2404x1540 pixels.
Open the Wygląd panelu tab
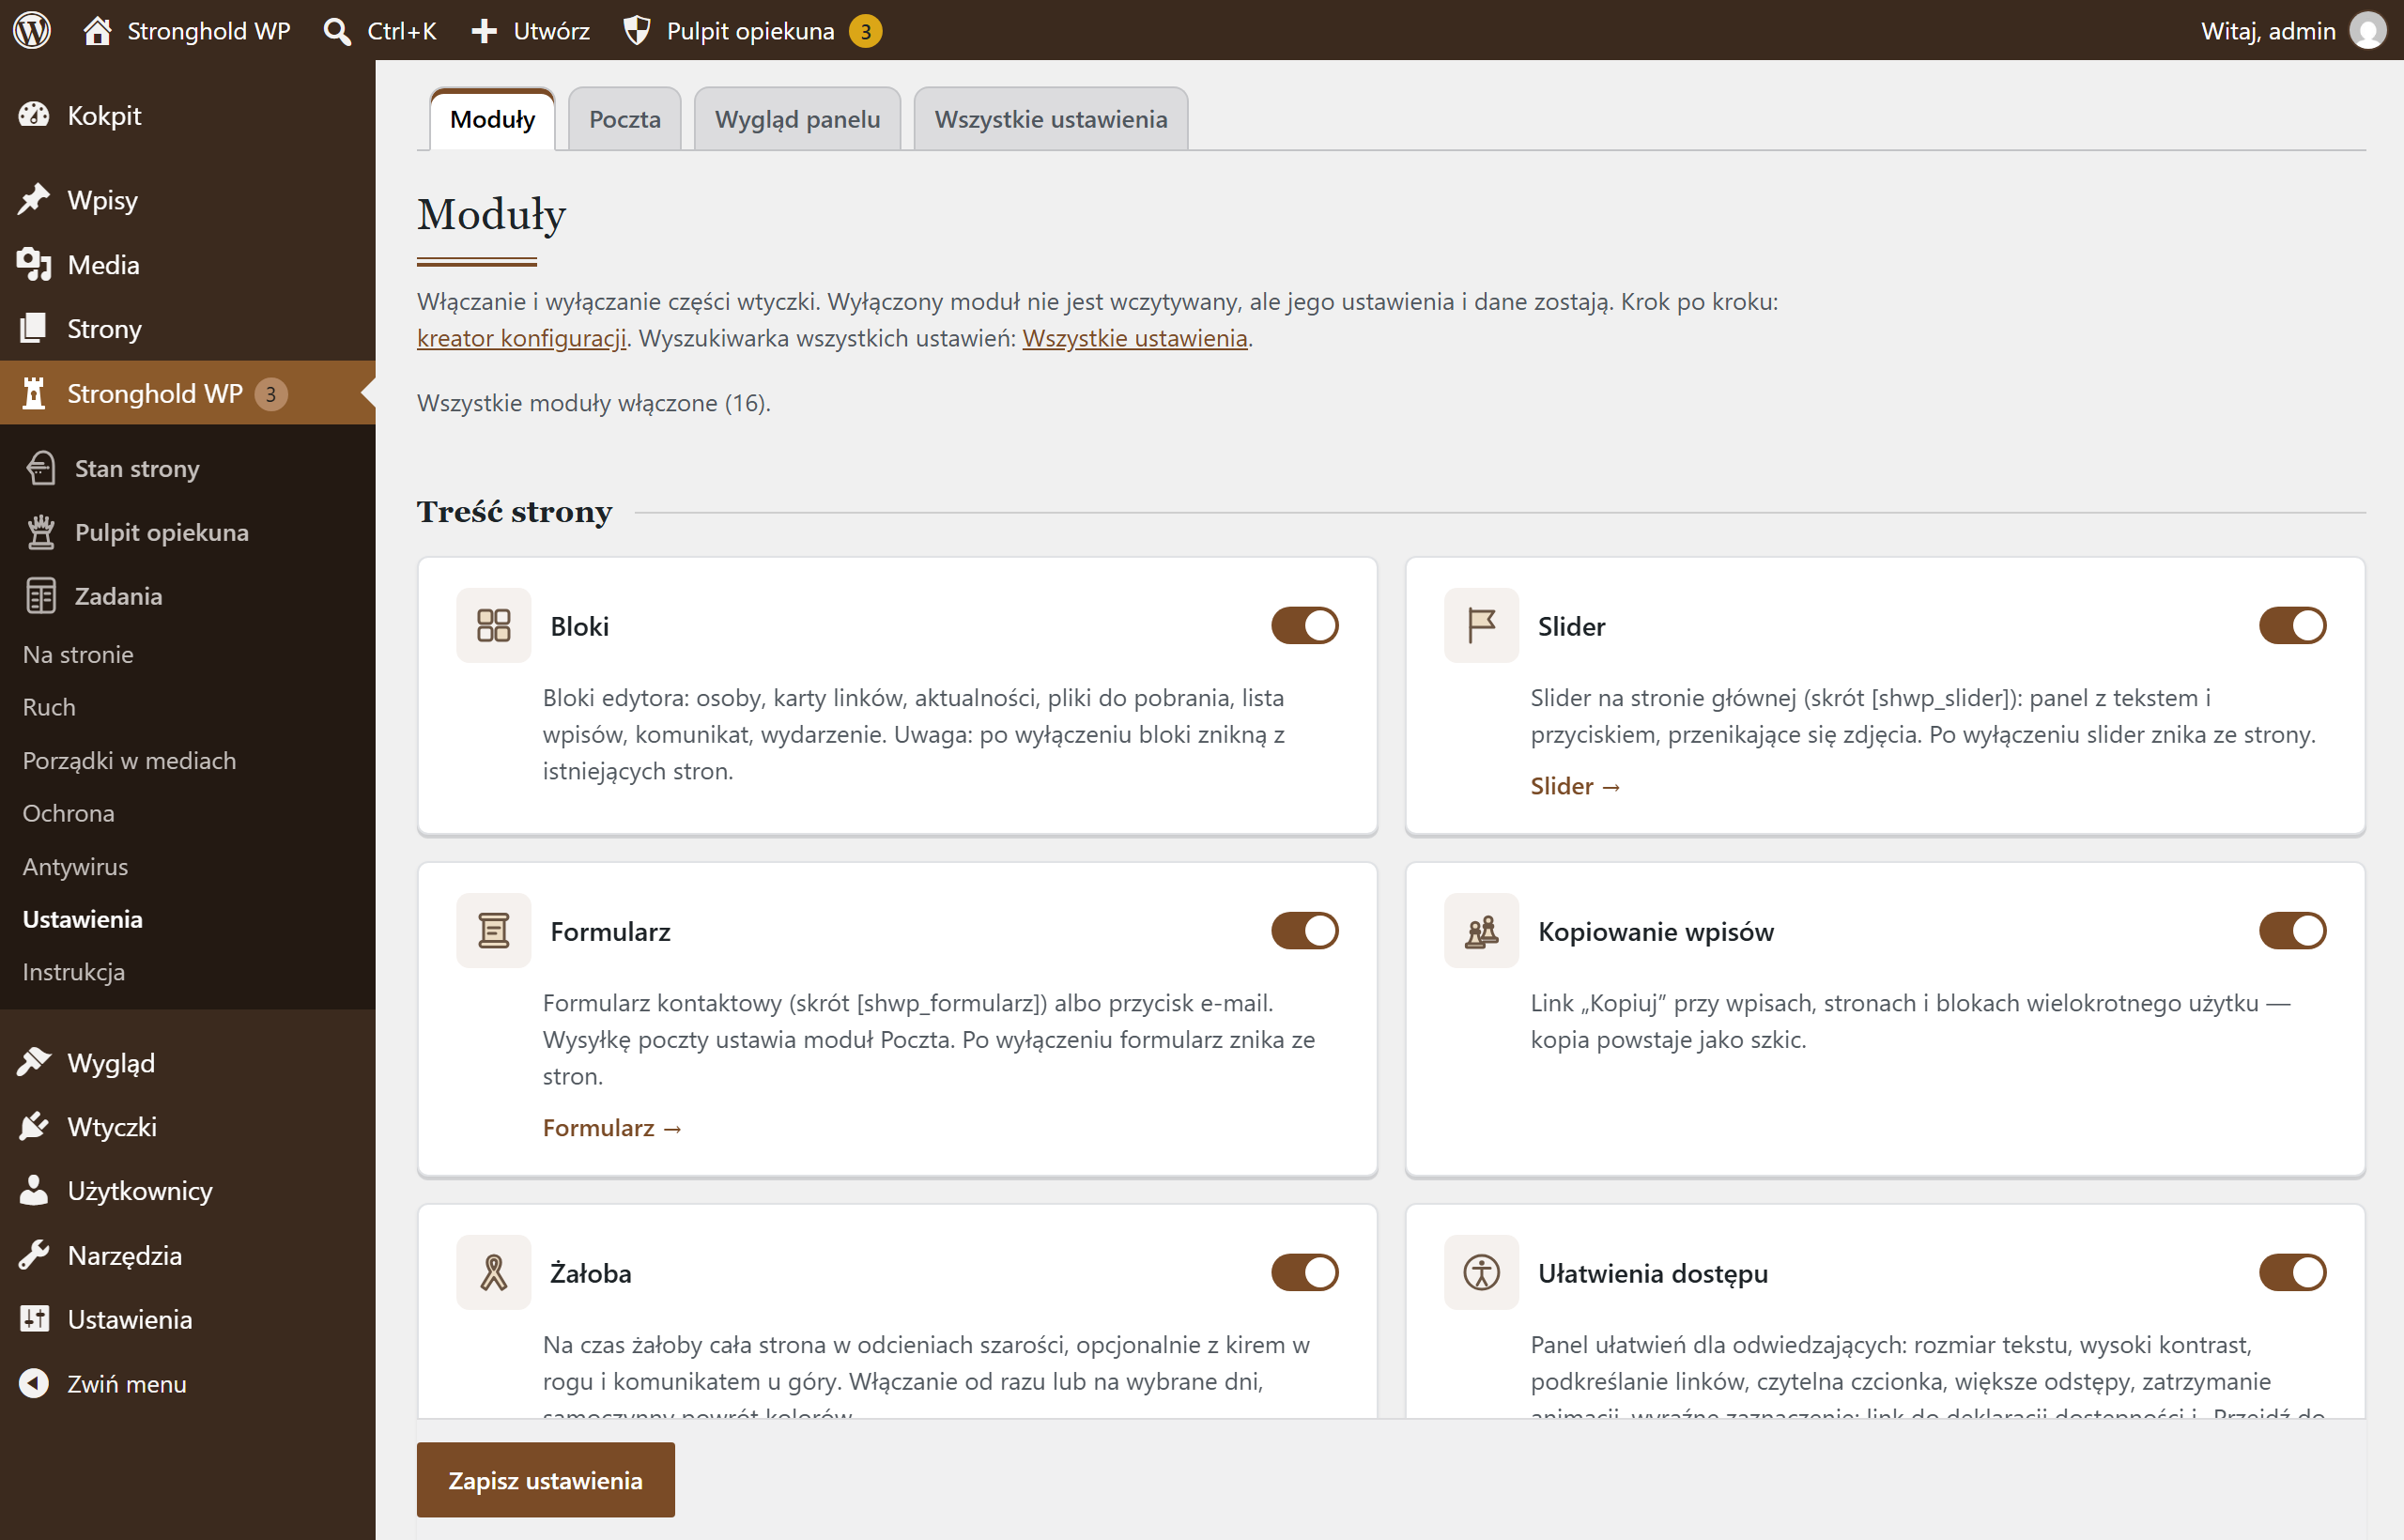pos(797,119)
